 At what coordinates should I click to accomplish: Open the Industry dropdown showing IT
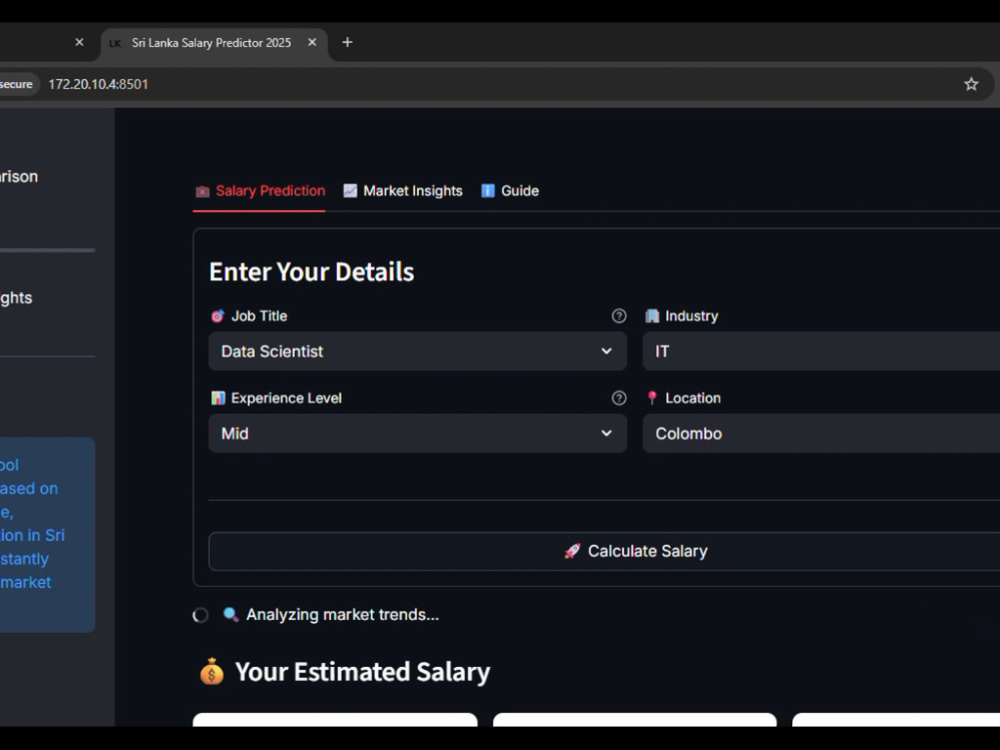(821, 351)
